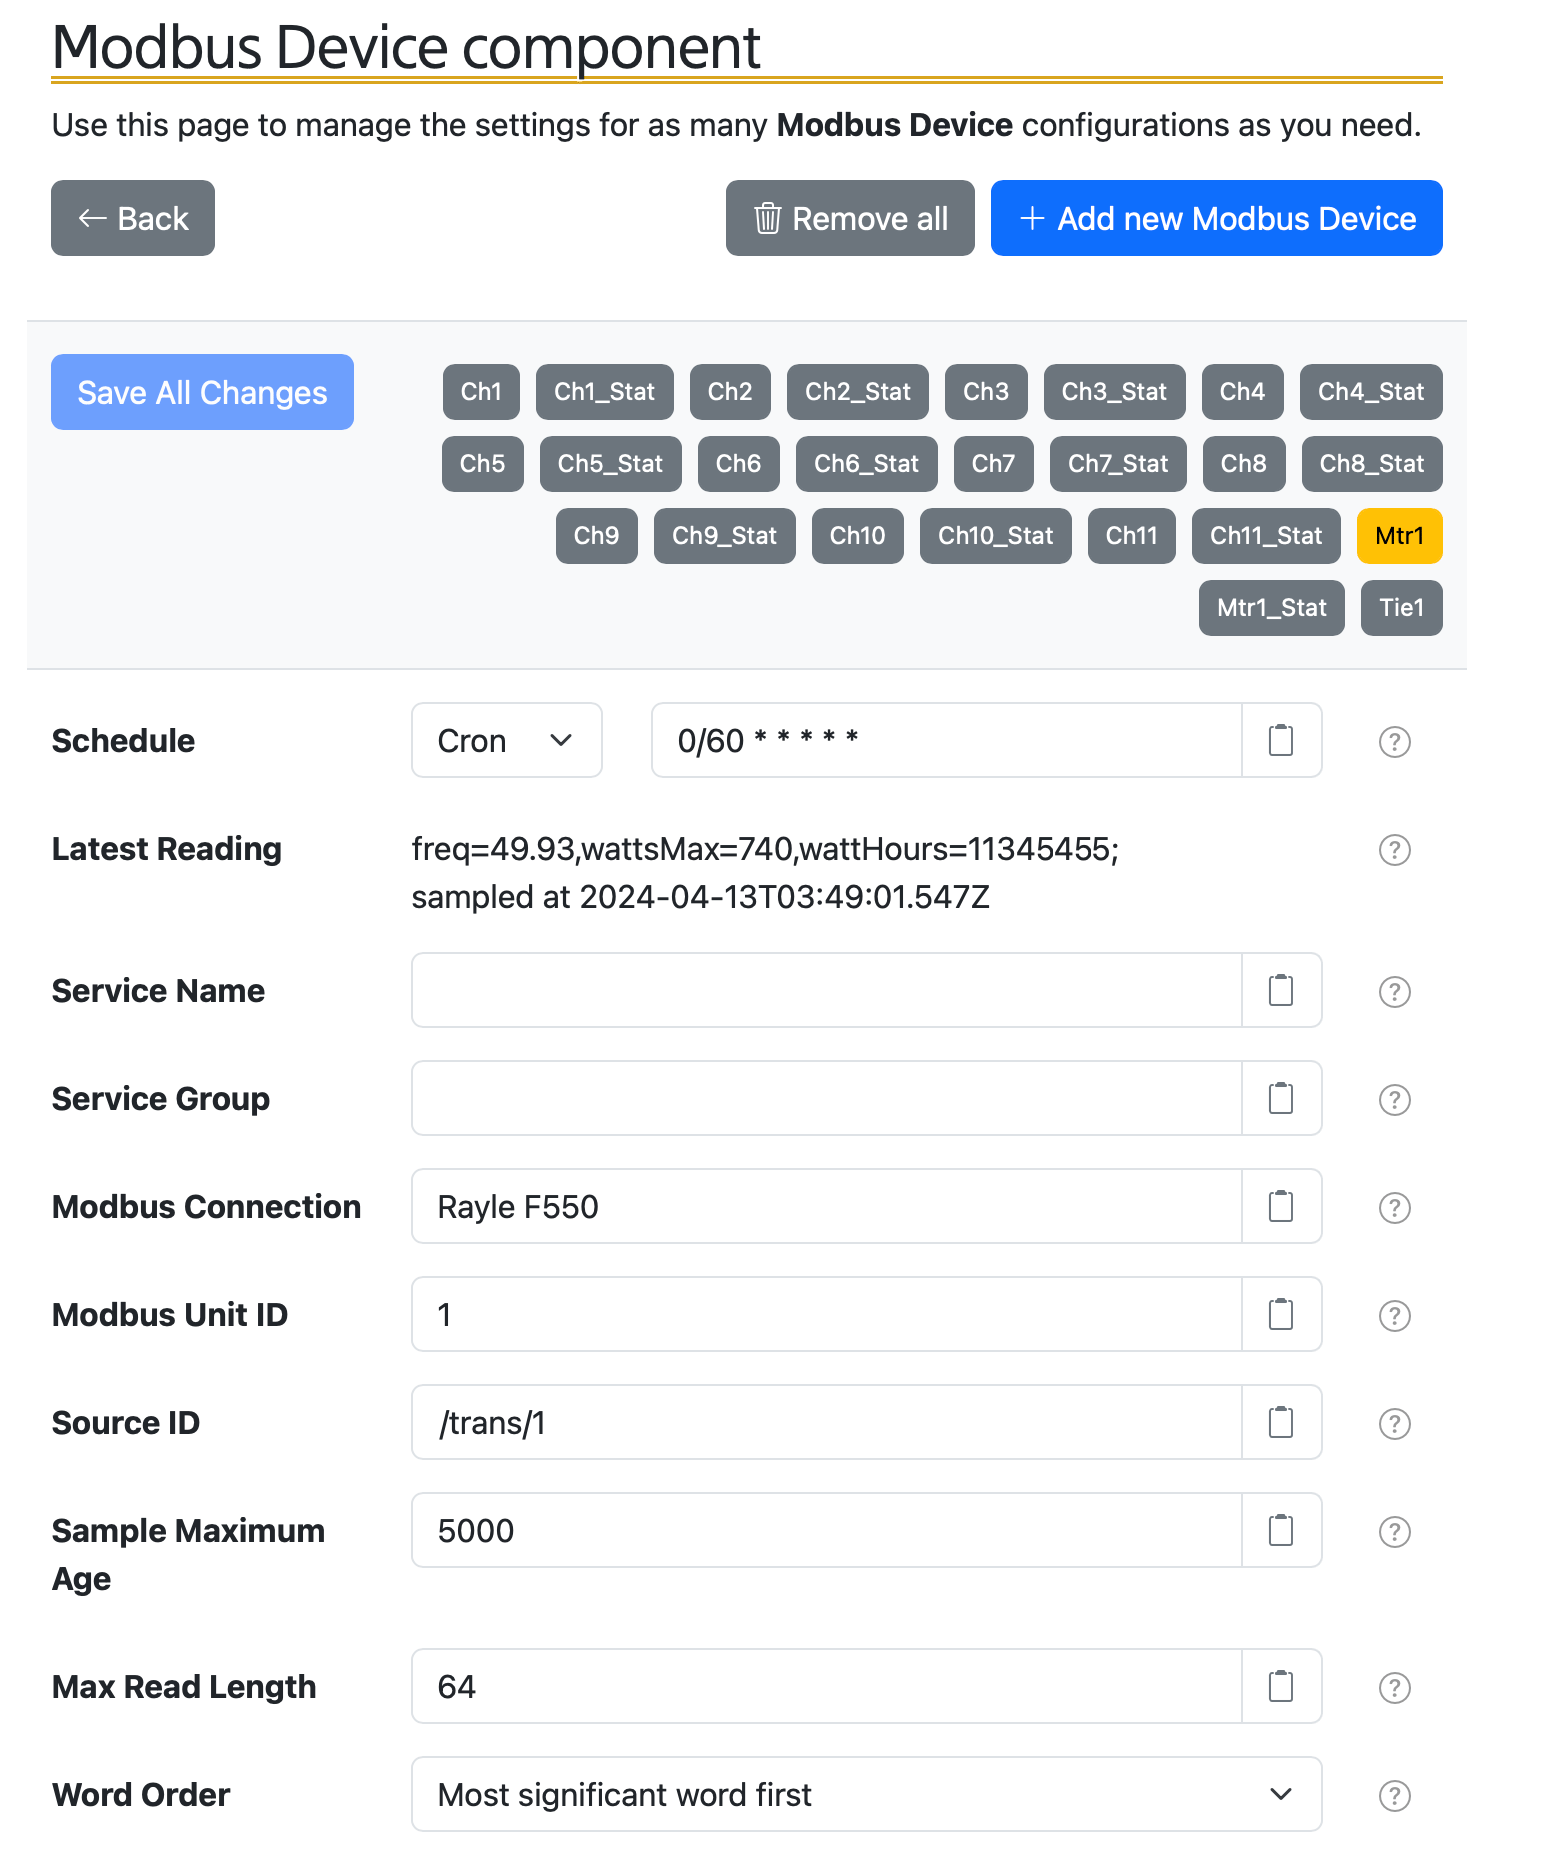Go to the Ch11_Stat device tab

(x=1267, y=536)
